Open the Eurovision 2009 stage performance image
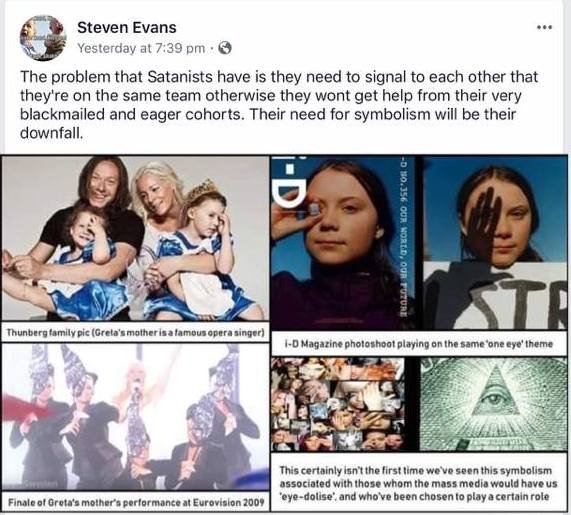The width and height of the screenshot is (571, 515). tap(135, 417)
